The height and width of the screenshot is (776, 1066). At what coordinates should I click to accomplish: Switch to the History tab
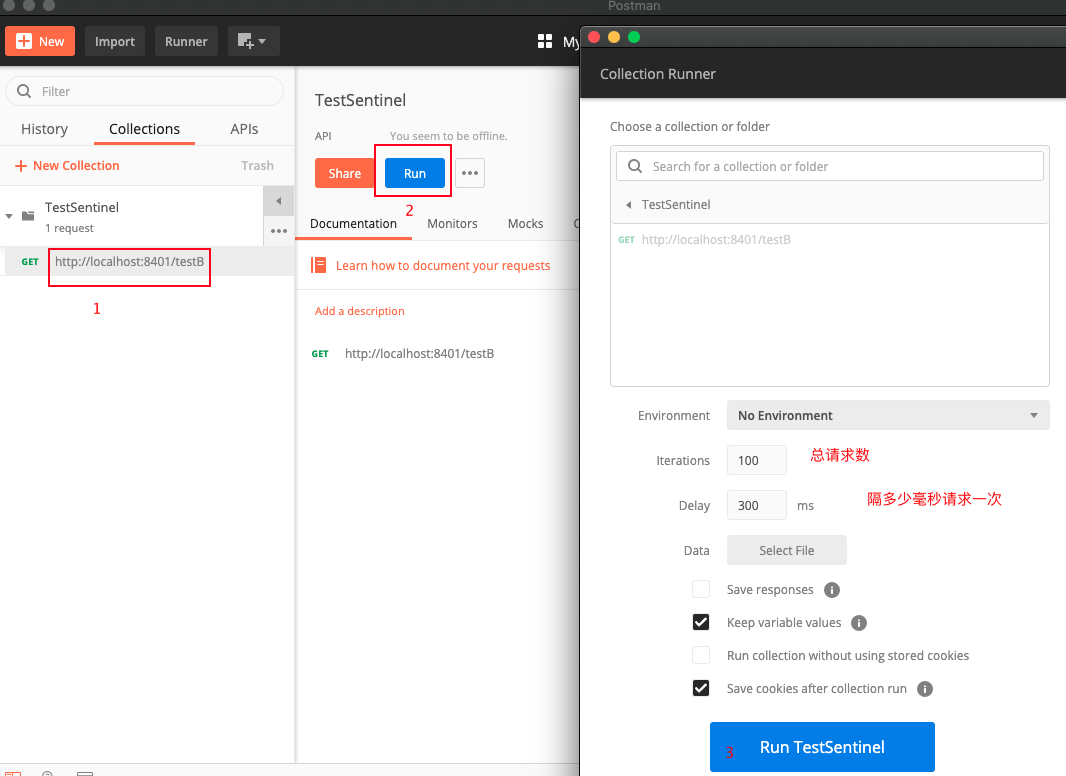[x=44, y=129]
